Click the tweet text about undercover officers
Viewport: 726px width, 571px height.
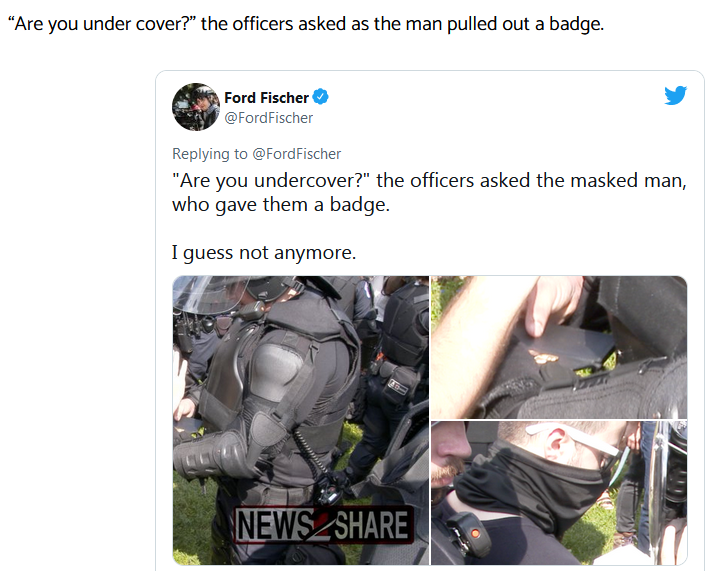(x=429, y=192)
